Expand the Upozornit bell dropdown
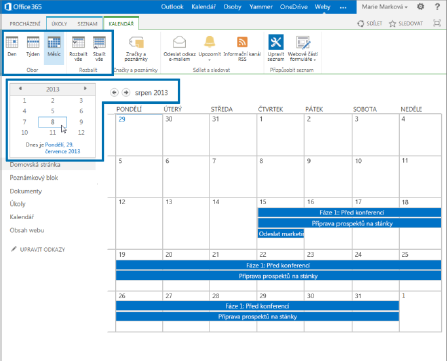 coord(210,60)
